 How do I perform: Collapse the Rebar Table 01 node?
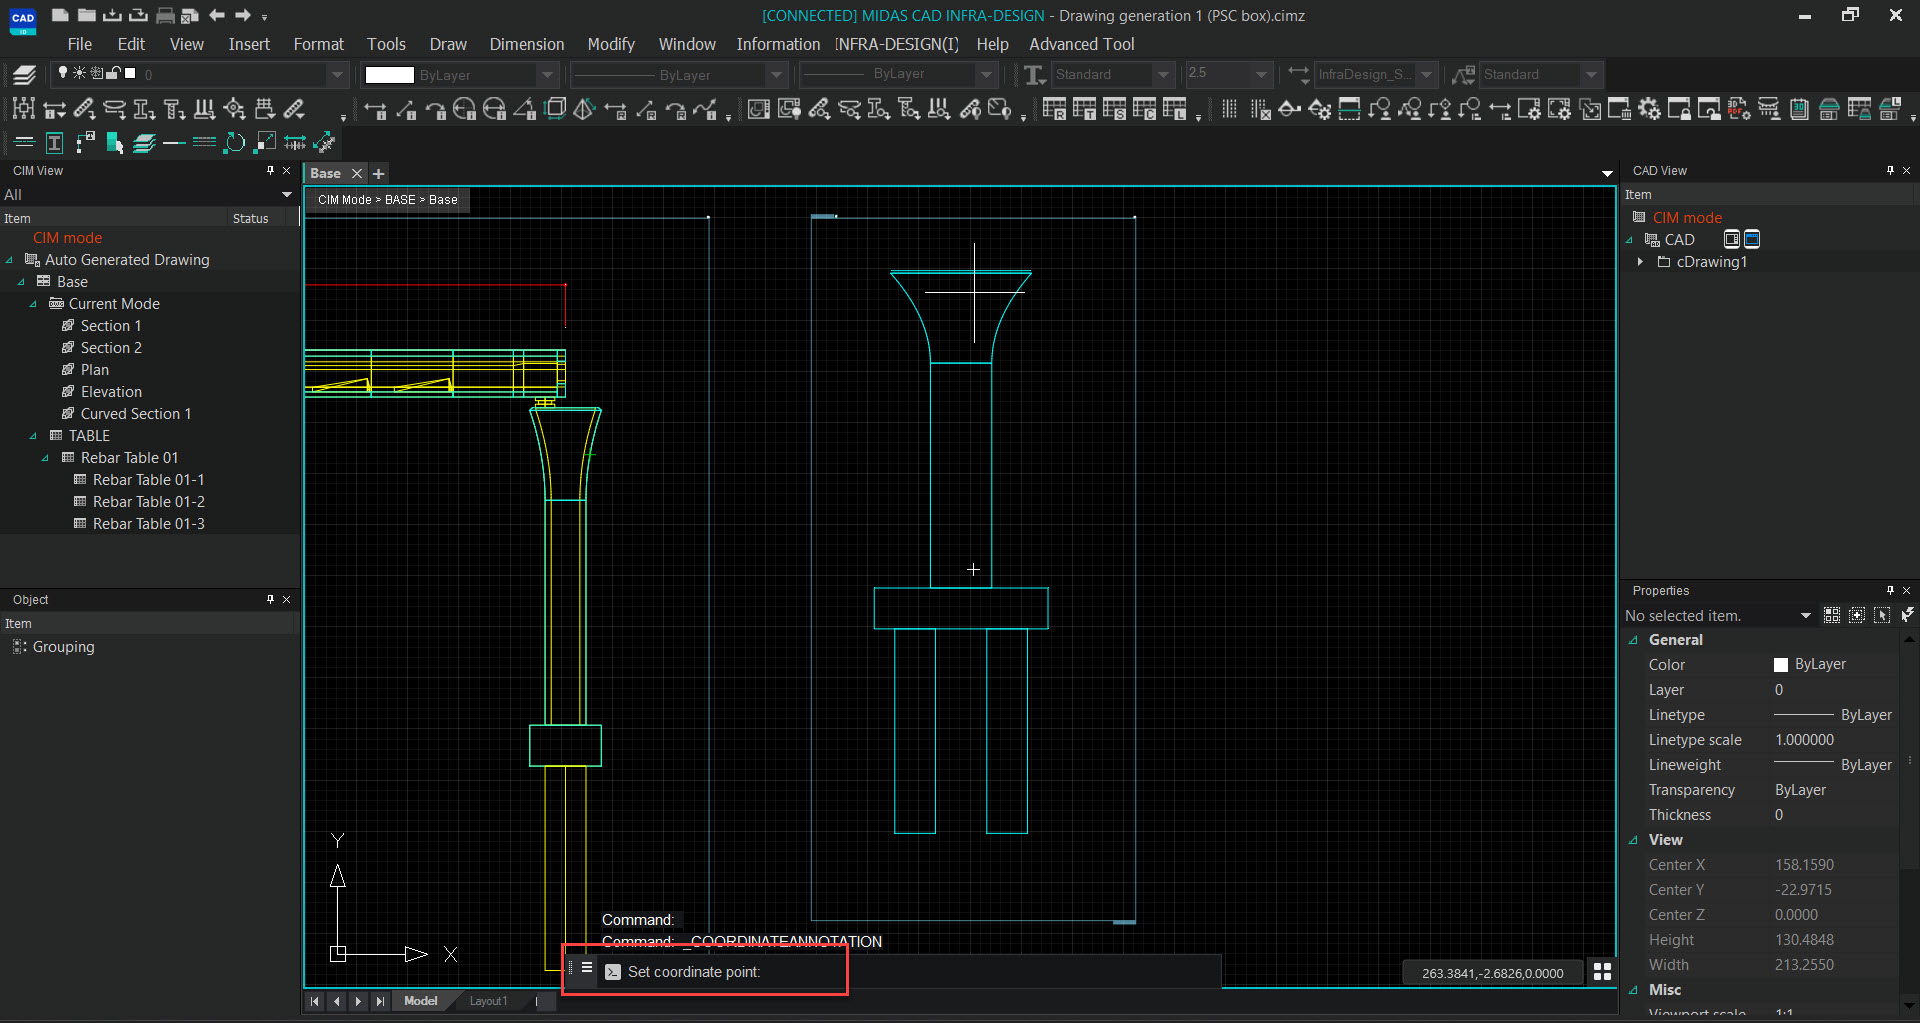click(46, 458)
